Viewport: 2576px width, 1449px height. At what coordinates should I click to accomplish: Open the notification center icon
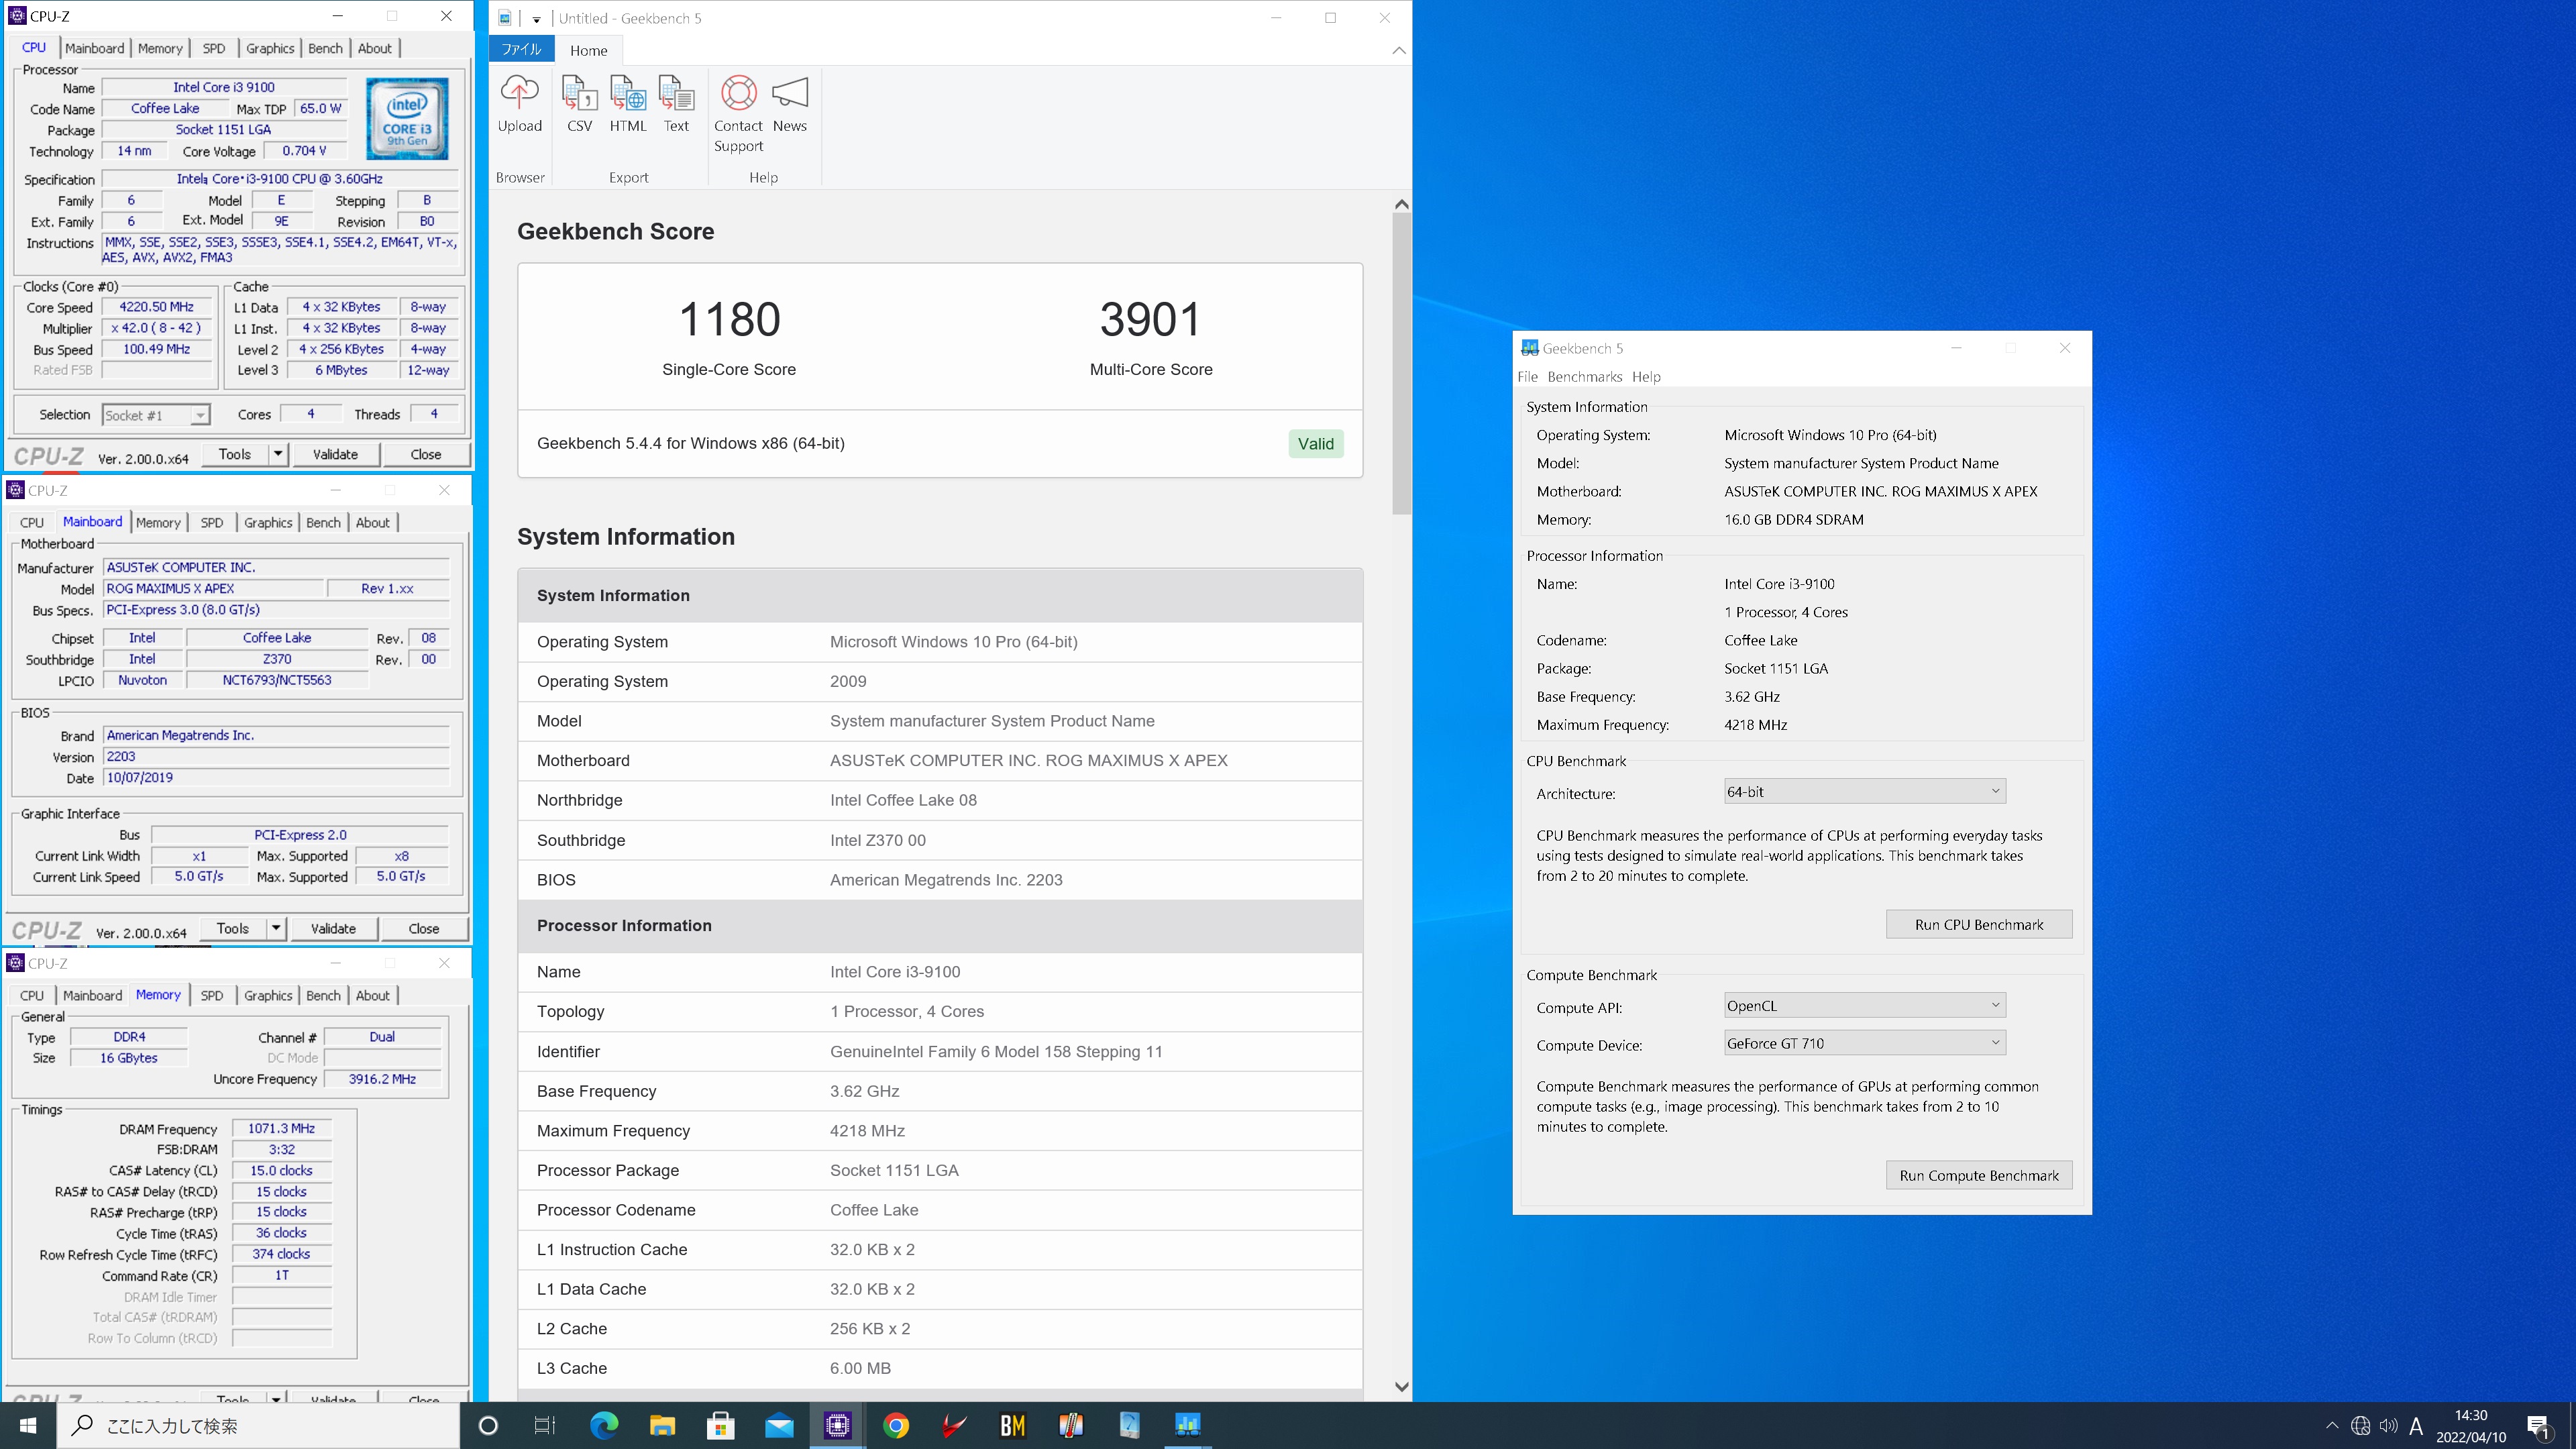2538,1426
